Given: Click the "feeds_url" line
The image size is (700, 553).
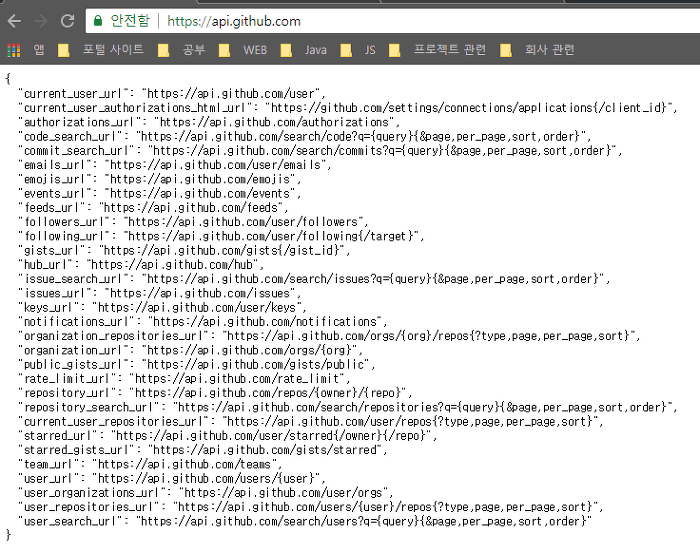Looking at the screenshot, I should tap(154, 208).
